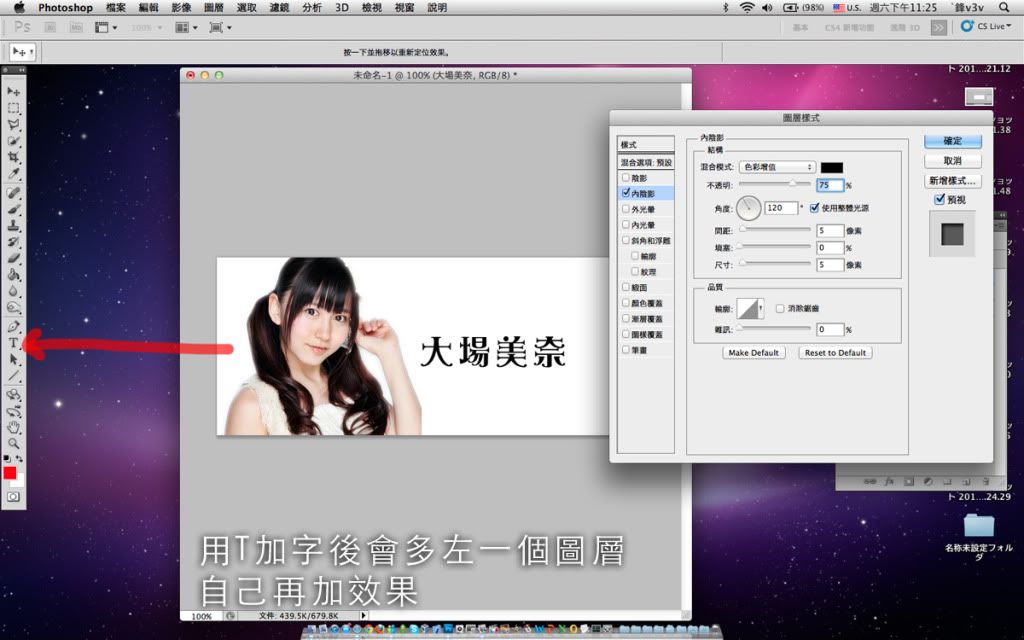Activate the Pen tool

pyautogui.click(x=14, y=326)
